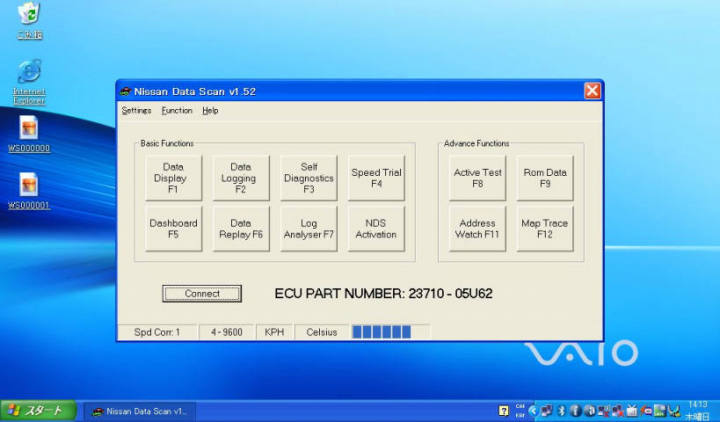Click the TV tray icon
The image size is (720, 422).
coord(632,411)
